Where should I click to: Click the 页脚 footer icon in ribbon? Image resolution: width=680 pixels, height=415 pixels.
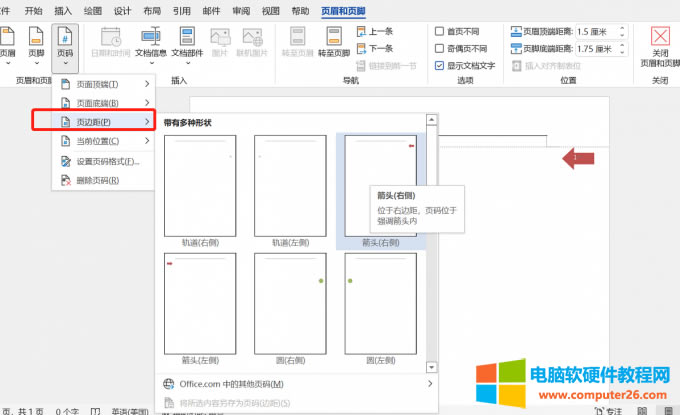point(36,46)
